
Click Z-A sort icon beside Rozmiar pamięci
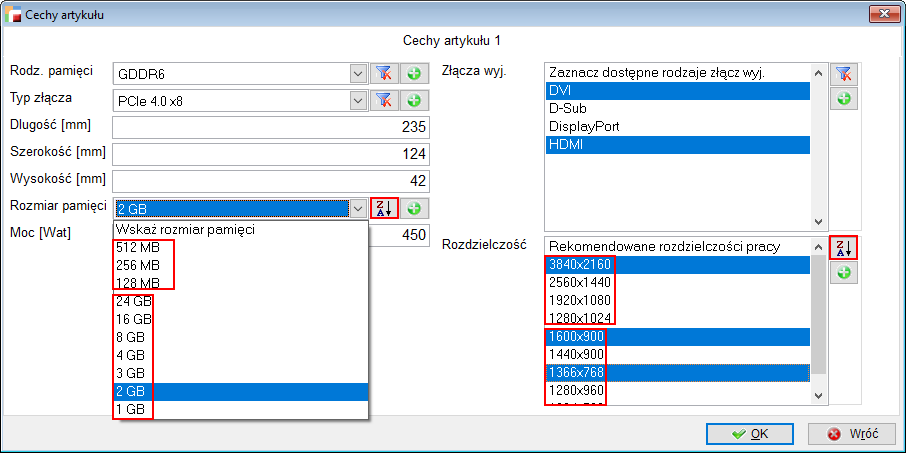point(384,208)
